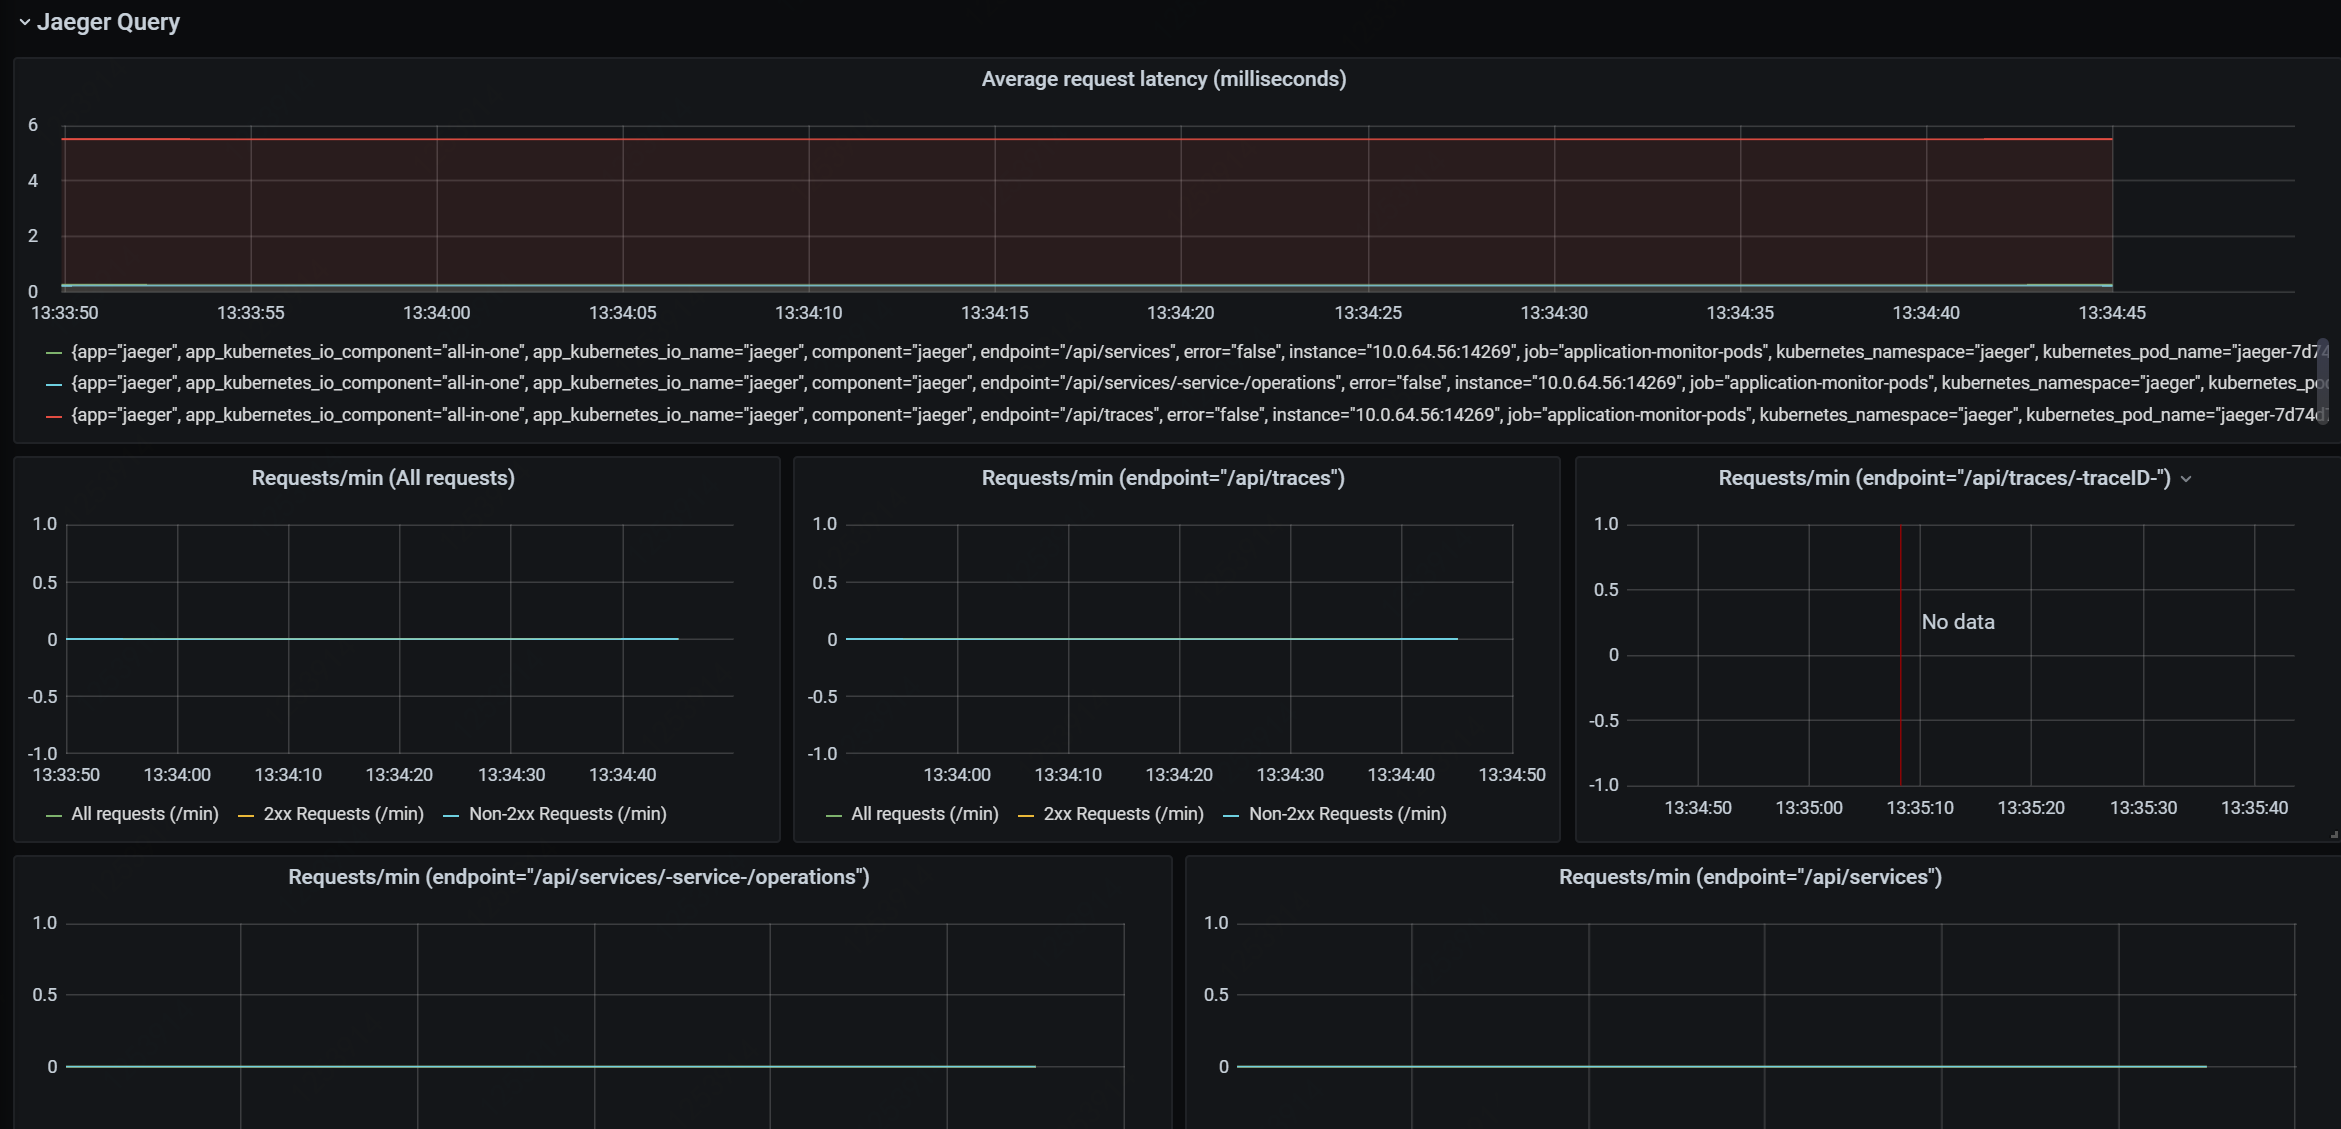2341x1129 pixels.
Task: Open the Average request latency panel title menu
Action: click(x=1163, y=79)
